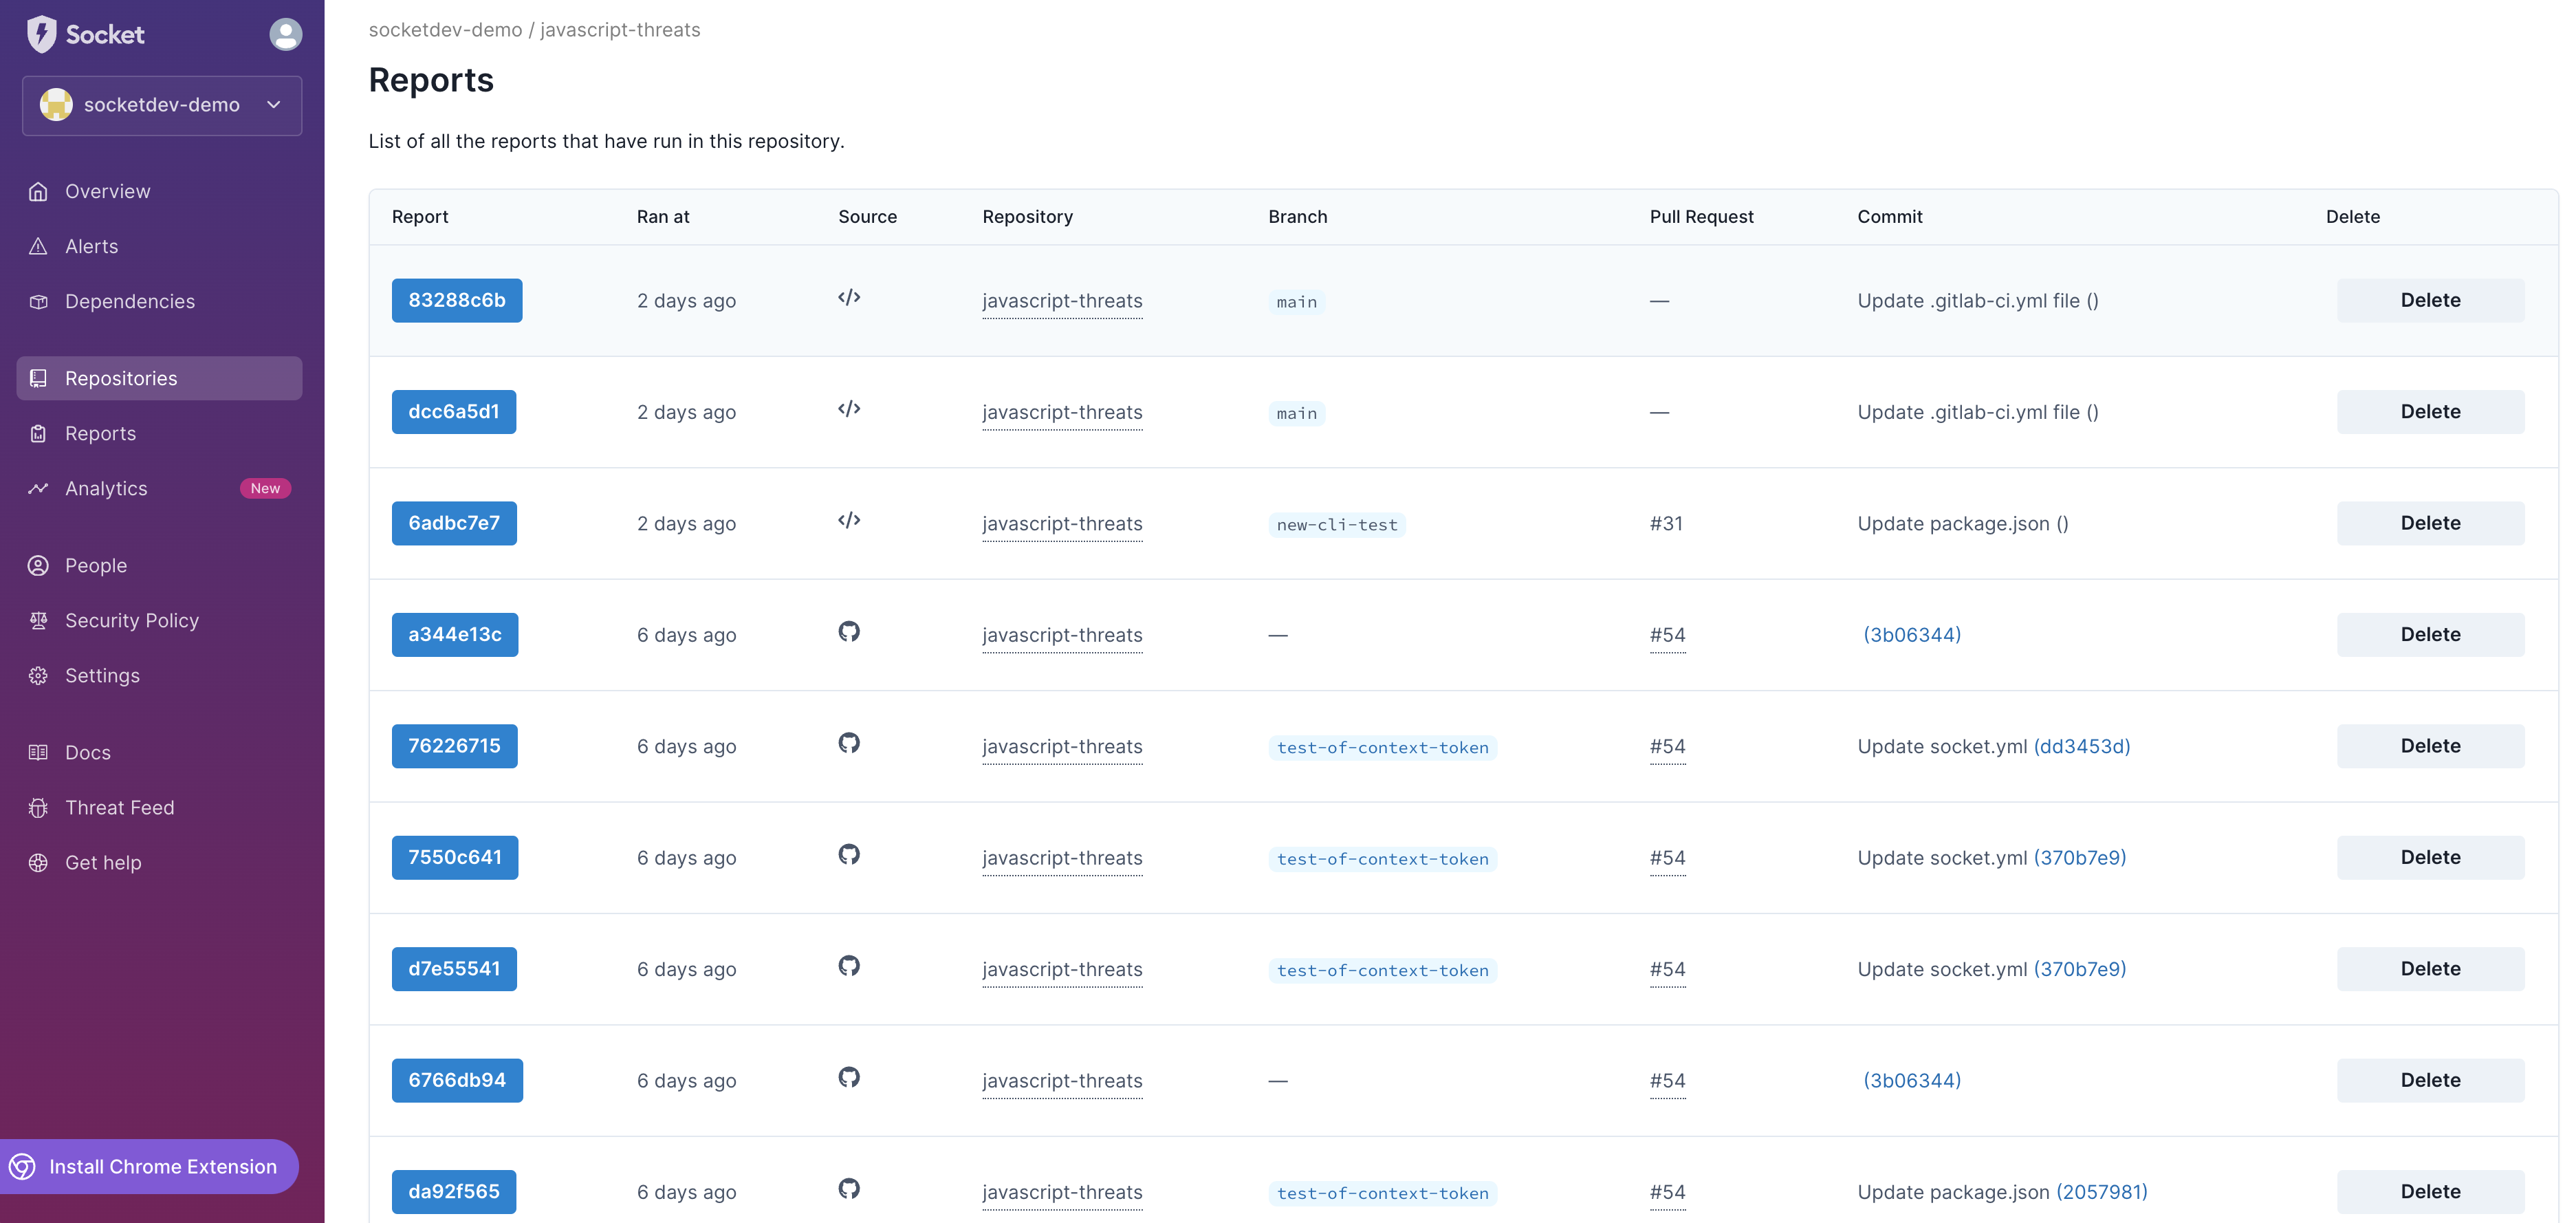Click the Socket shield logo icon
Screen dimensions: 2576x1223
click(x=41, y=34)
